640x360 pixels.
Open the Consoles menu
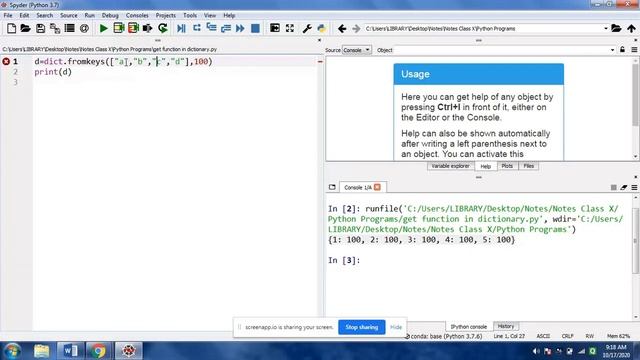(x=137, y=15)
